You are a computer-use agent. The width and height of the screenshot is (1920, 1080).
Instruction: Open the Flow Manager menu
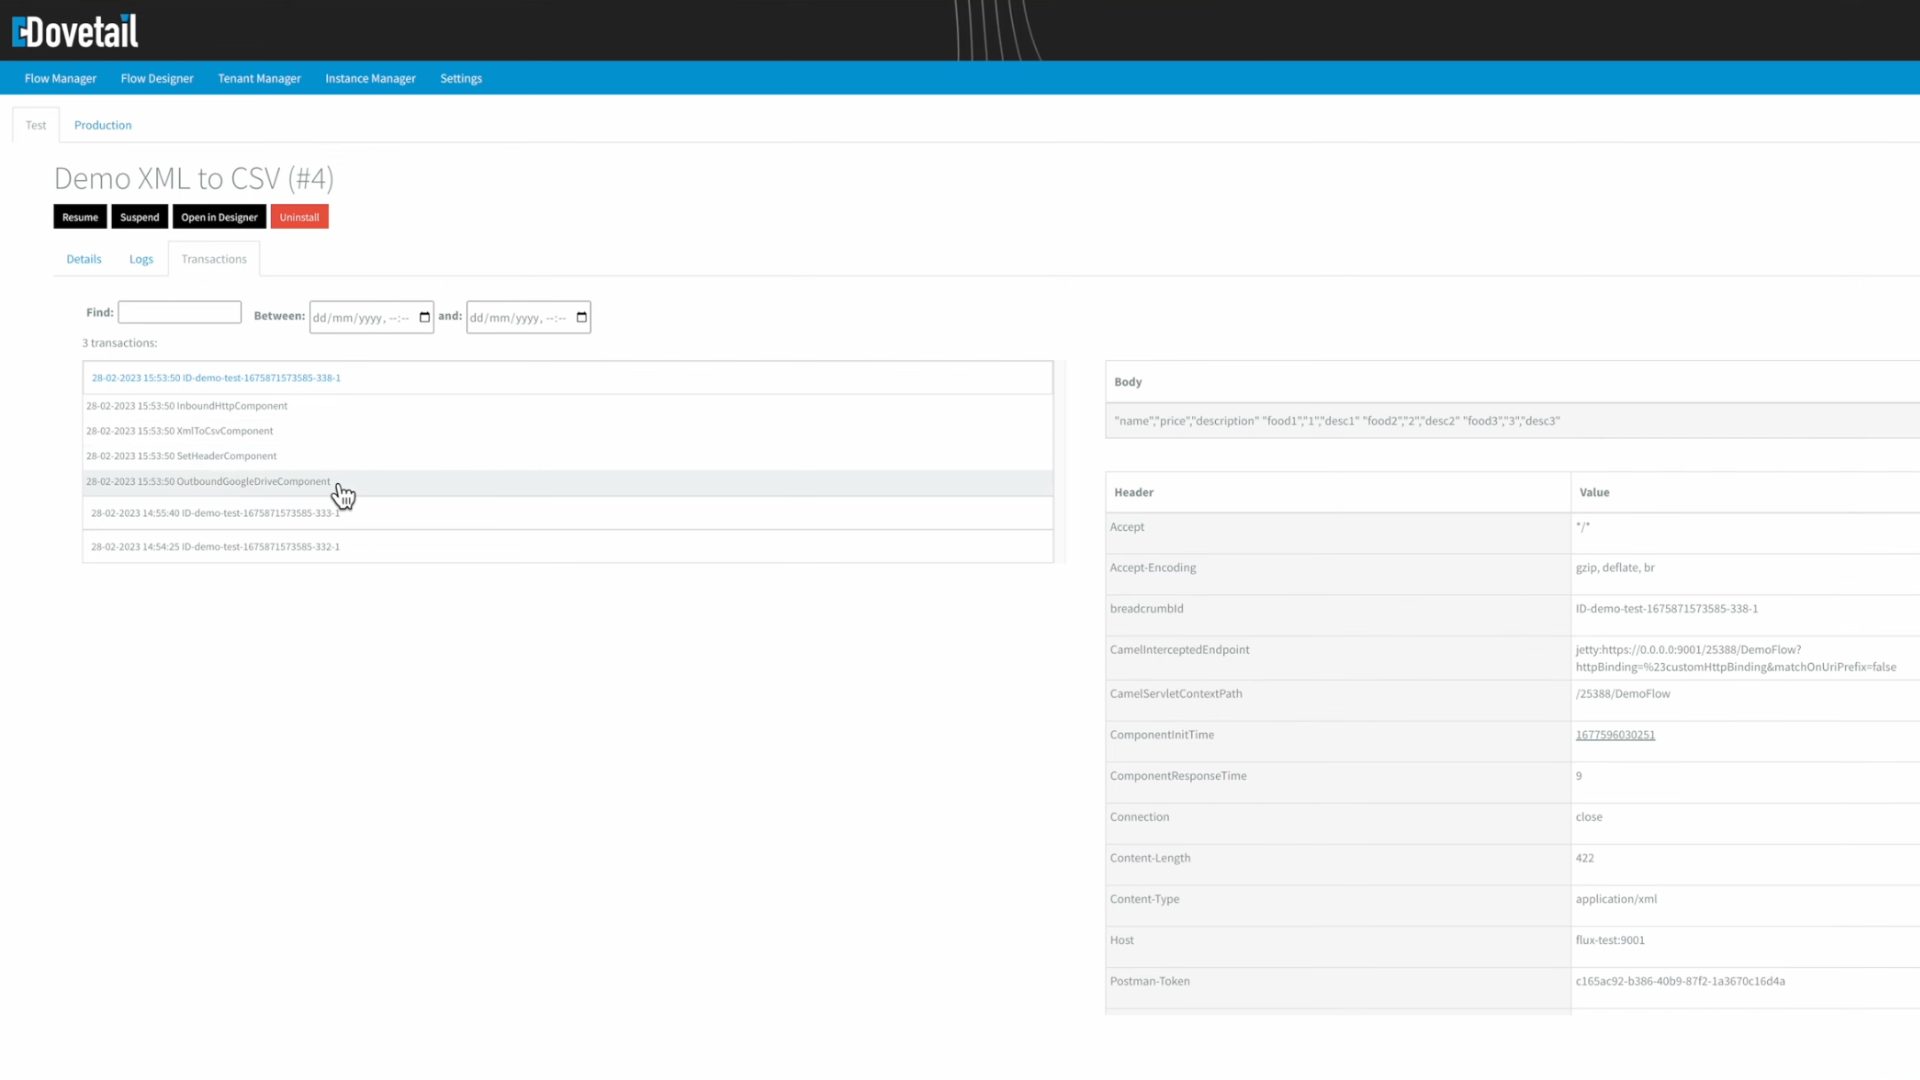[x=59, y=78]
